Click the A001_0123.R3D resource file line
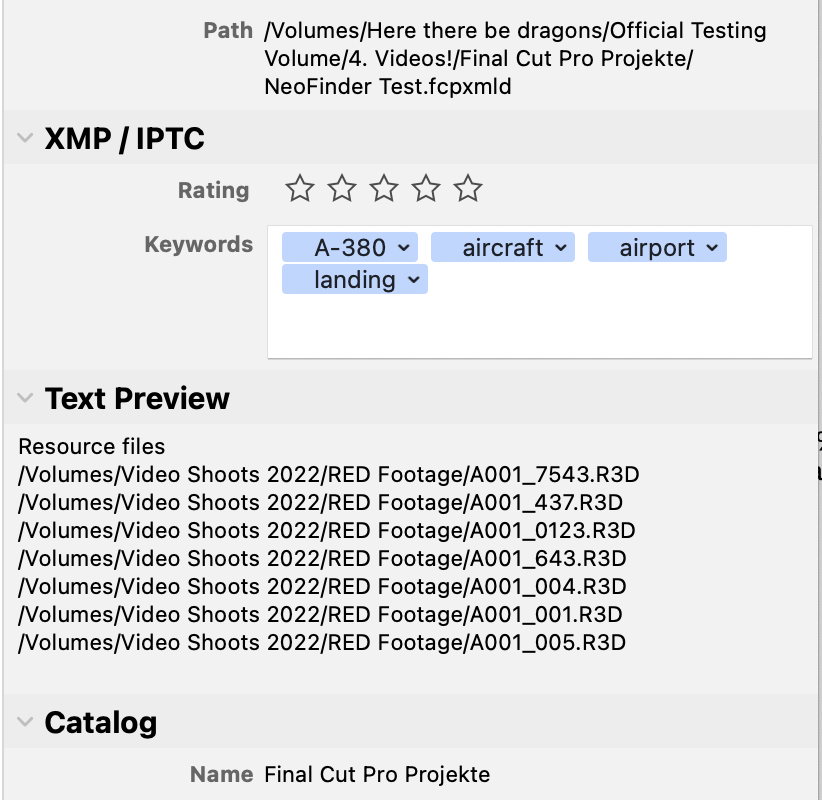The image size is (822, 800). (x=327, y=531)
